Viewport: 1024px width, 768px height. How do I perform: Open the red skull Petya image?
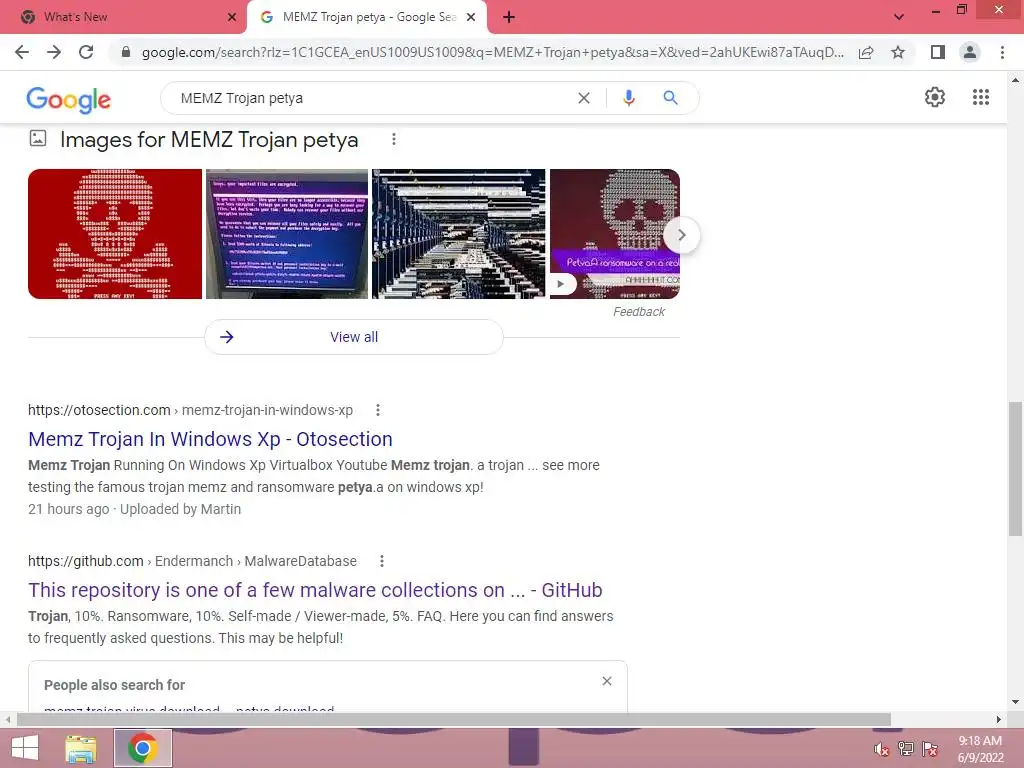(x=115, y=234)
